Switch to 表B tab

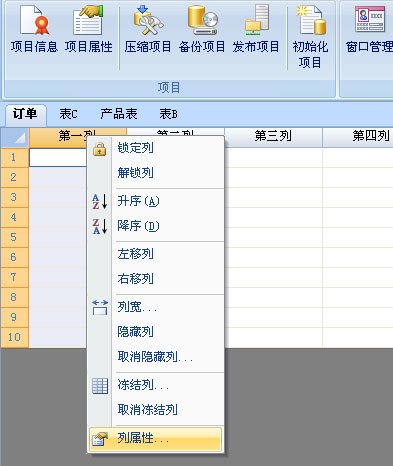[x=169, y=114]
